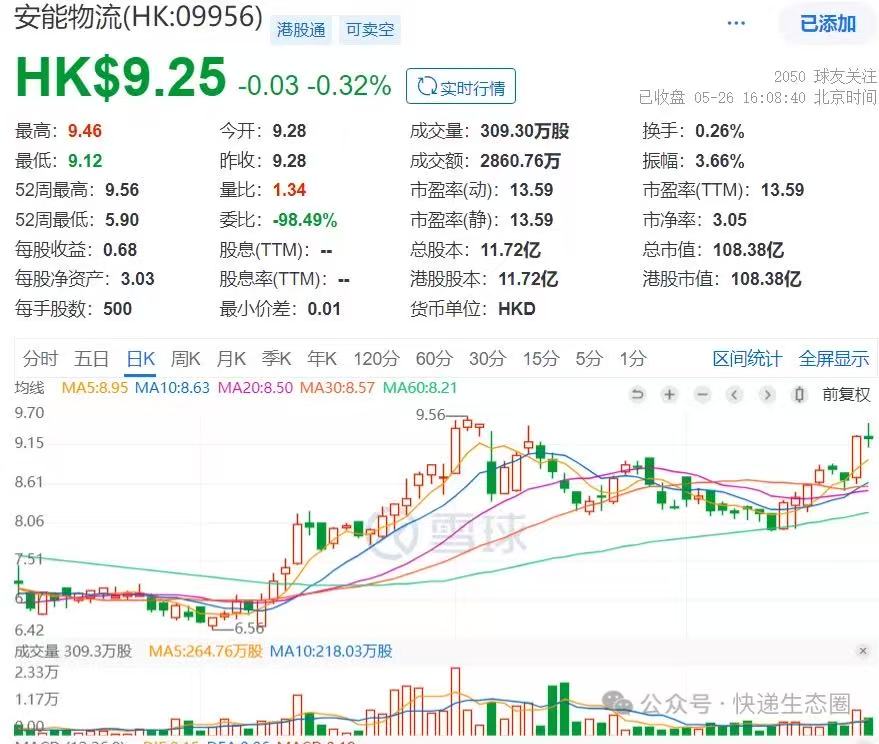879x744 pixels.
Task: Switch to the 60分 interval tab
Action: [x=434, y=358]
